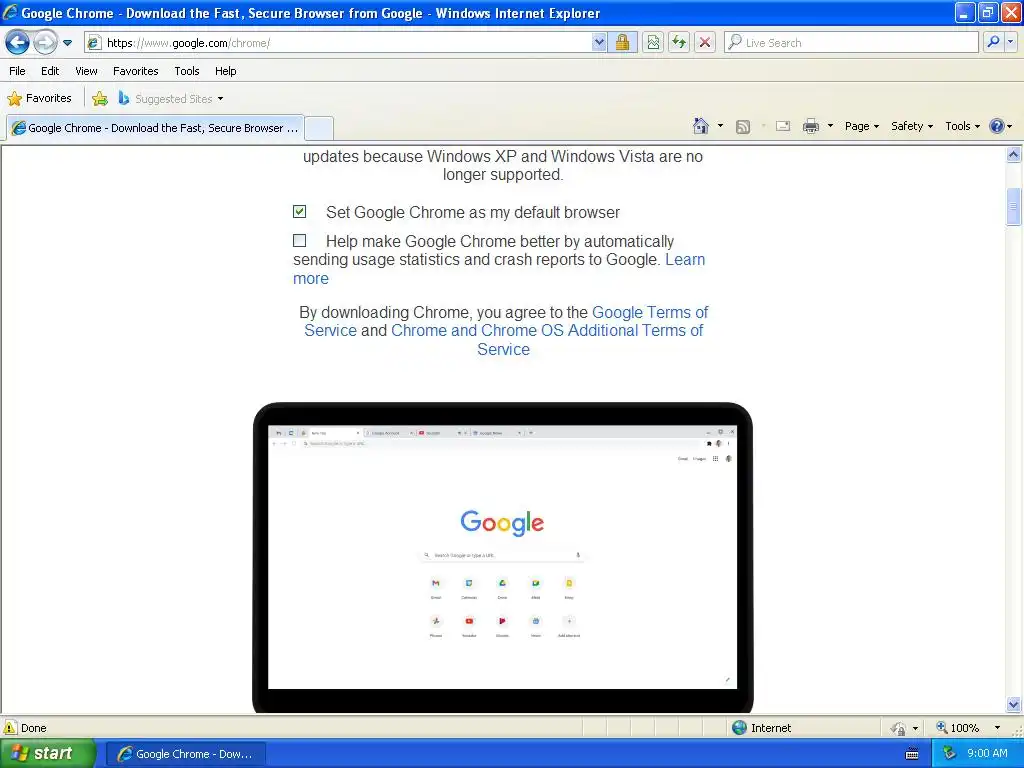Click the on-screen keyboard tray icon
The width and height of the screenshot is (1024, 768).
pos(912,754)
